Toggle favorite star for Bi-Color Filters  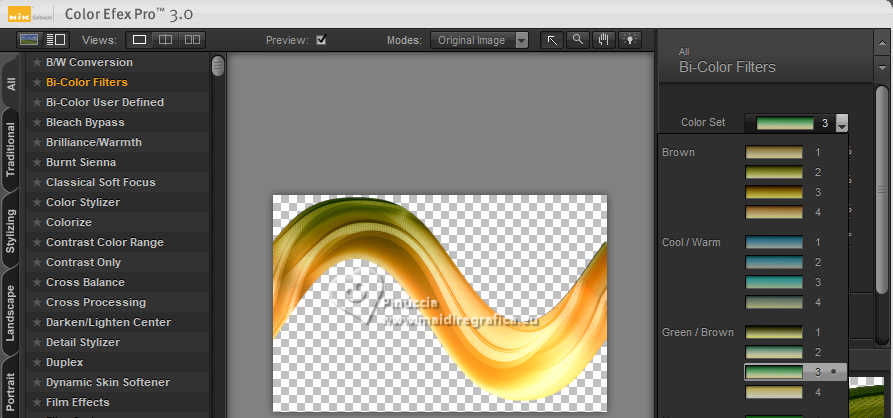pyautogui.click(x=37, y=82)
